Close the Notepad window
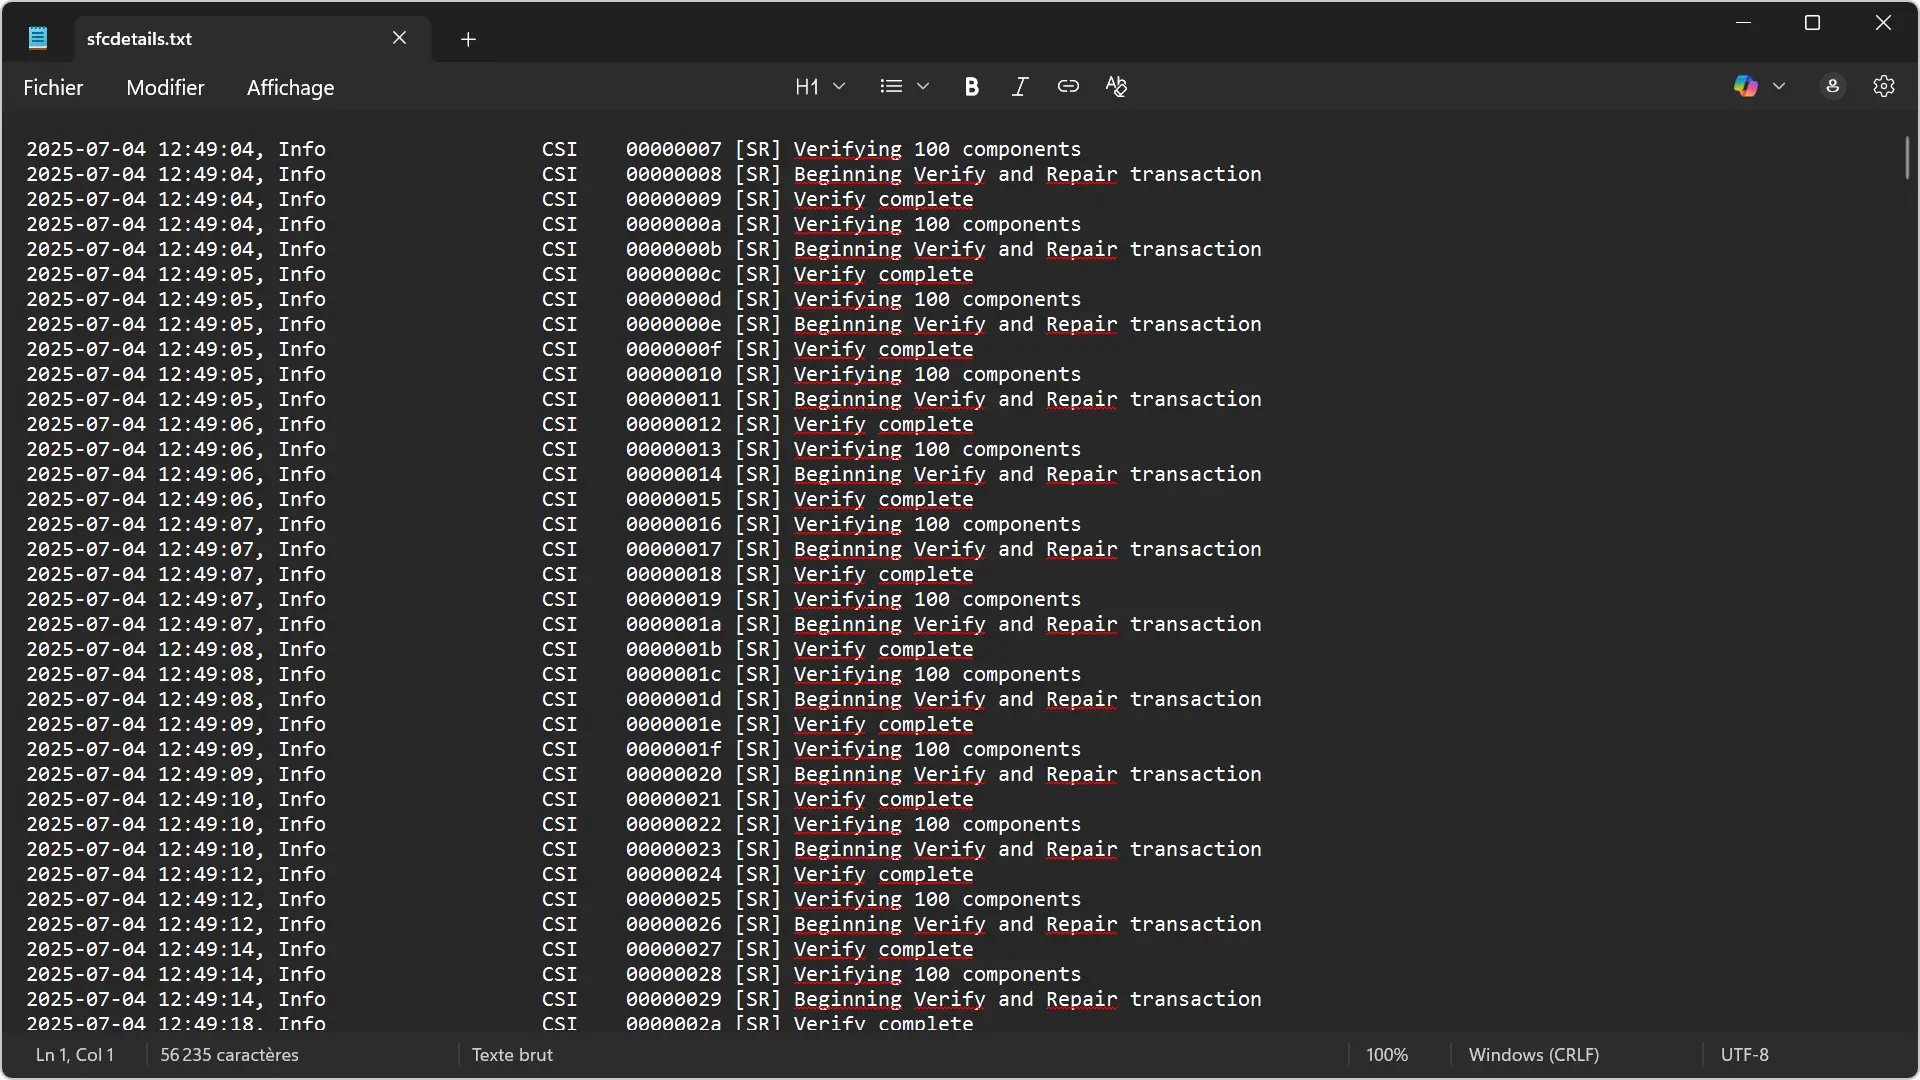The image size is (1920, 1080). [x=1883, y=23]
